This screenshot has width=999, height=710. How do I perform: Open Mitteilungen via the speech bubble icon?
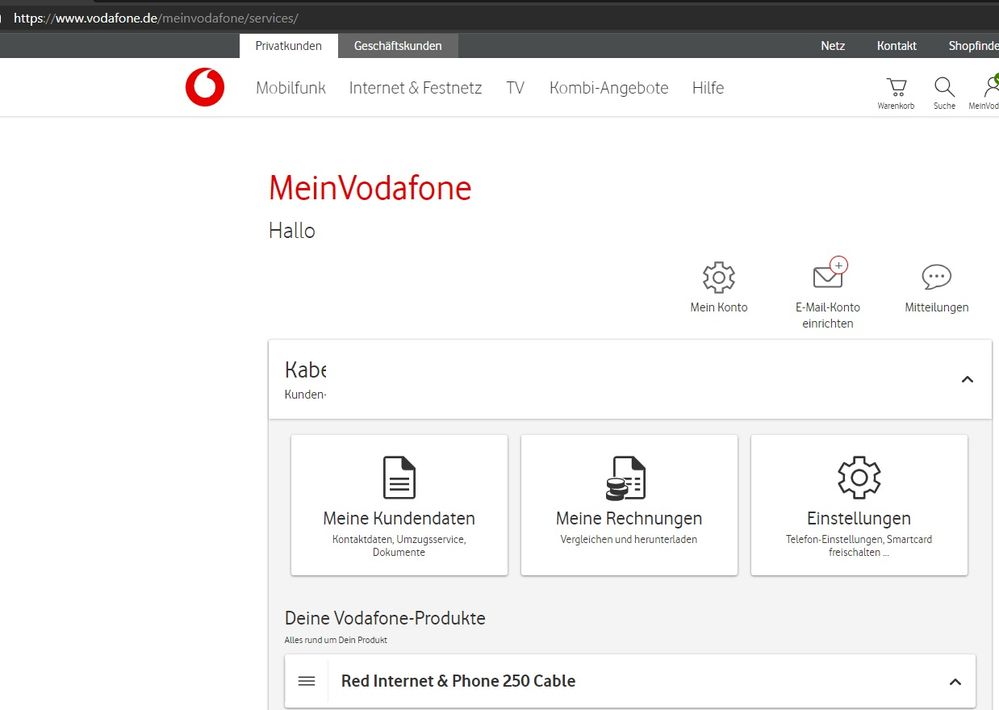(x=935, y=278)
